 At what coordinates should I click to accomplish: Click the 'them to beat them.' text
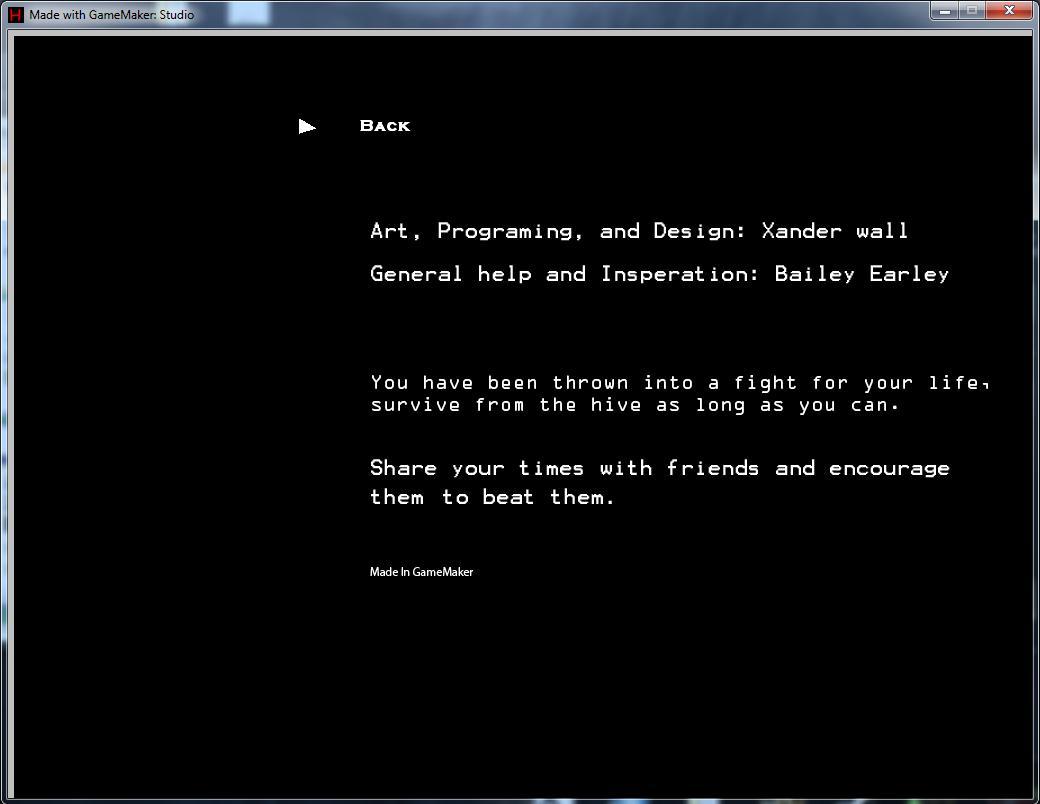(x=492, y=497)
